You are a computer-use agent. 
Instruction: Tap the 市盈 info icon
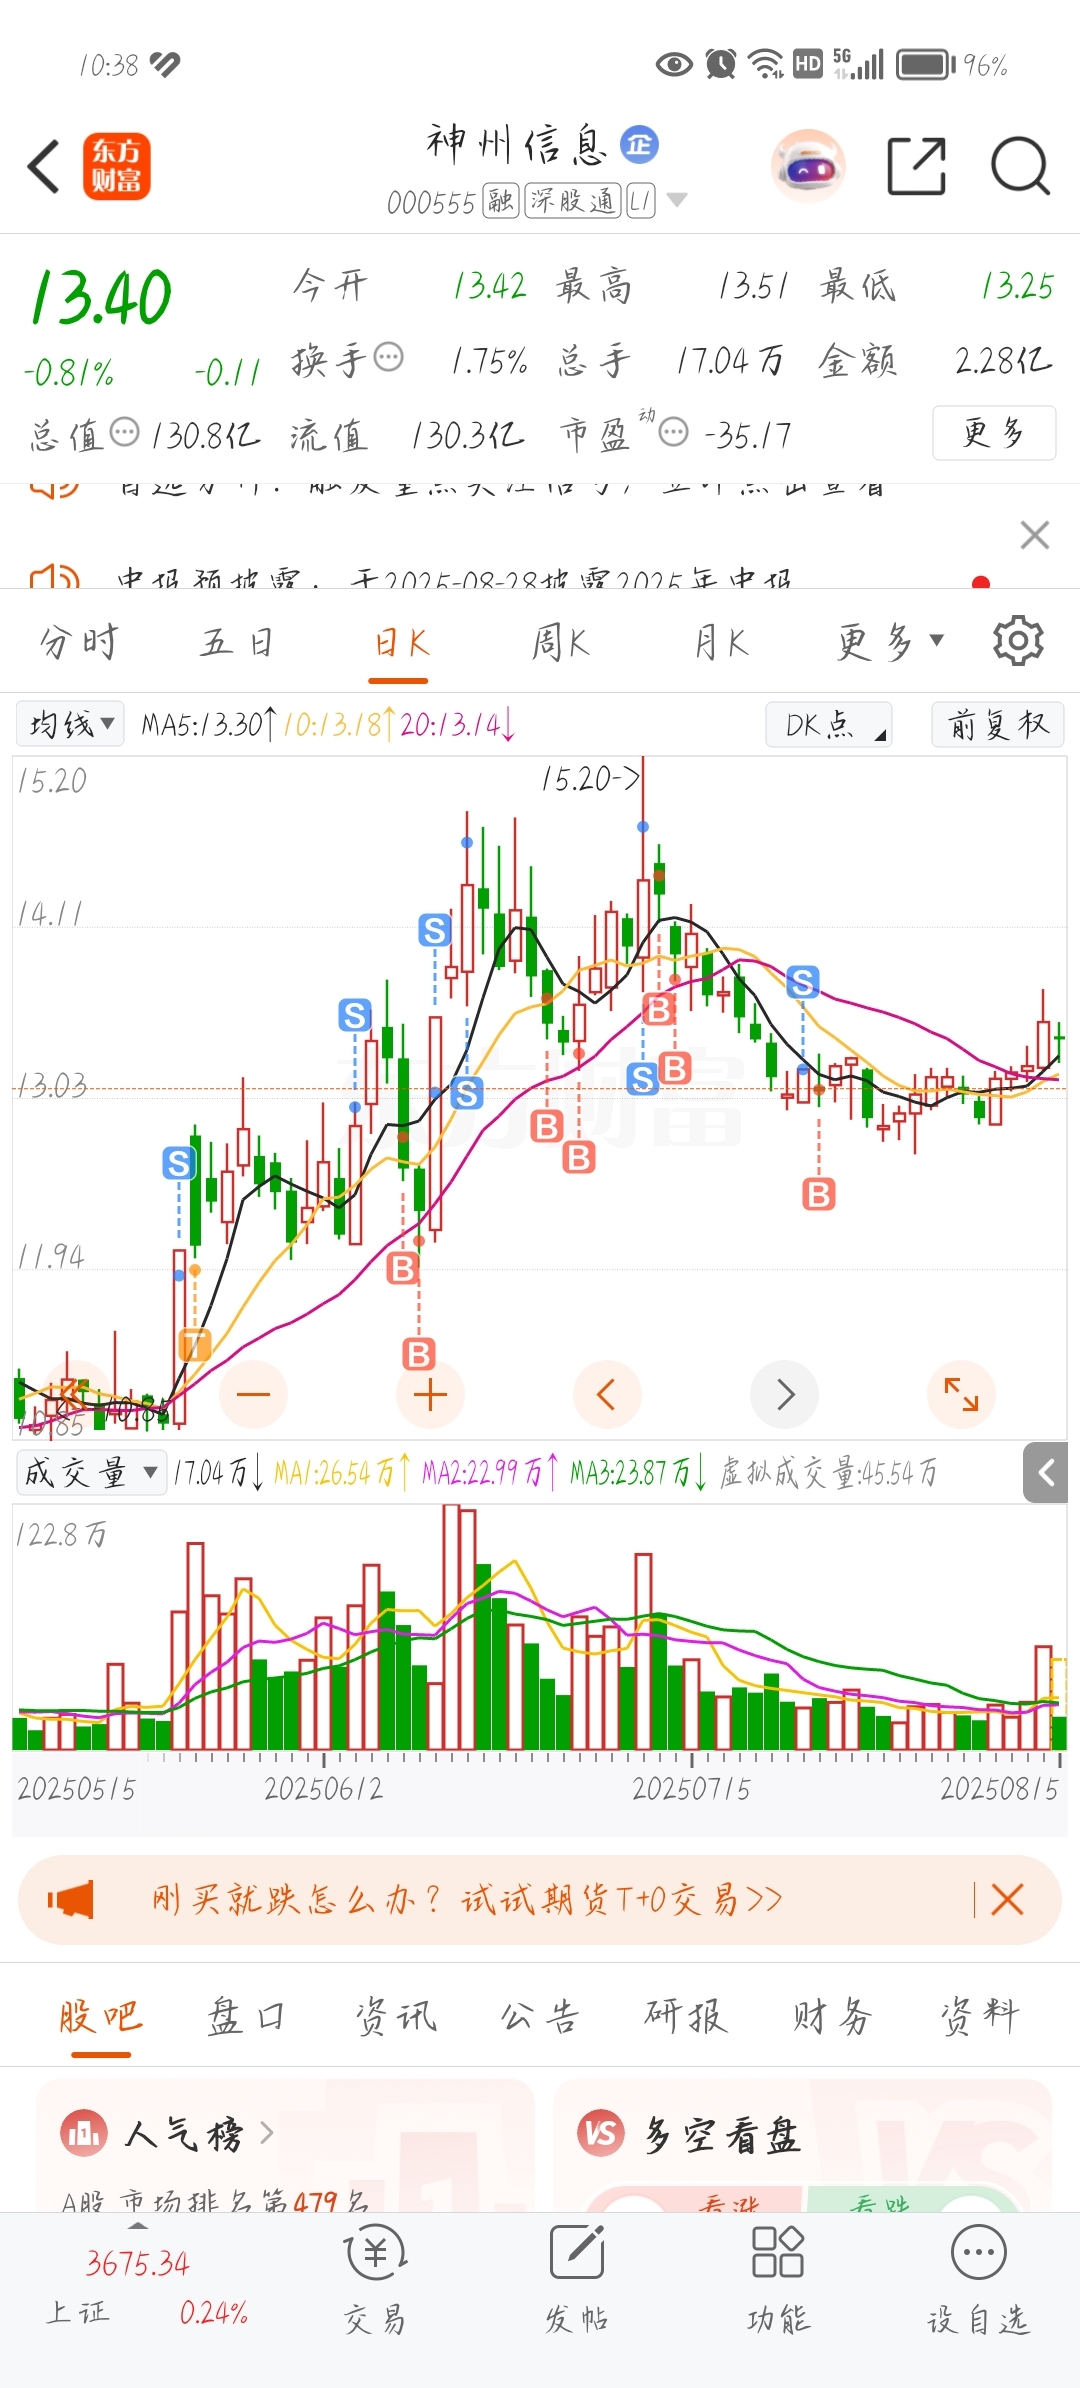[674, 433]
